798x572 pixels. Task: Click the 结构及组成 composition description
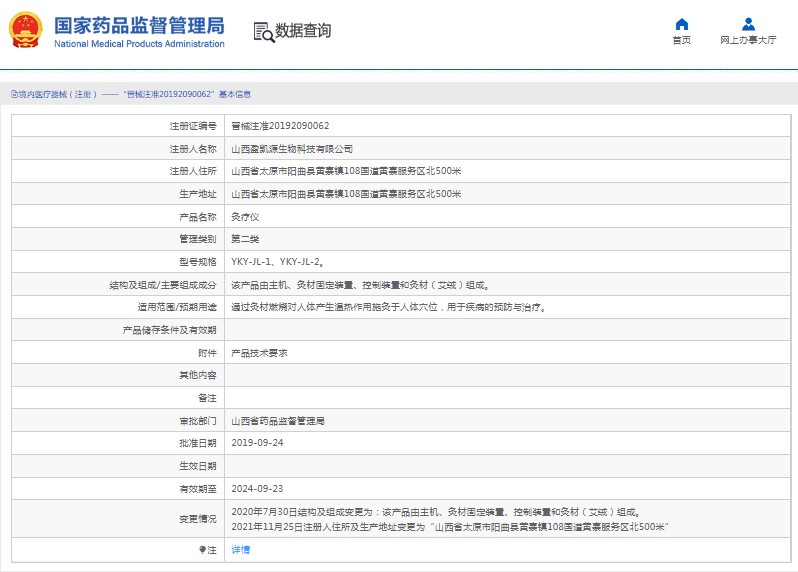[x=360, y=285]
